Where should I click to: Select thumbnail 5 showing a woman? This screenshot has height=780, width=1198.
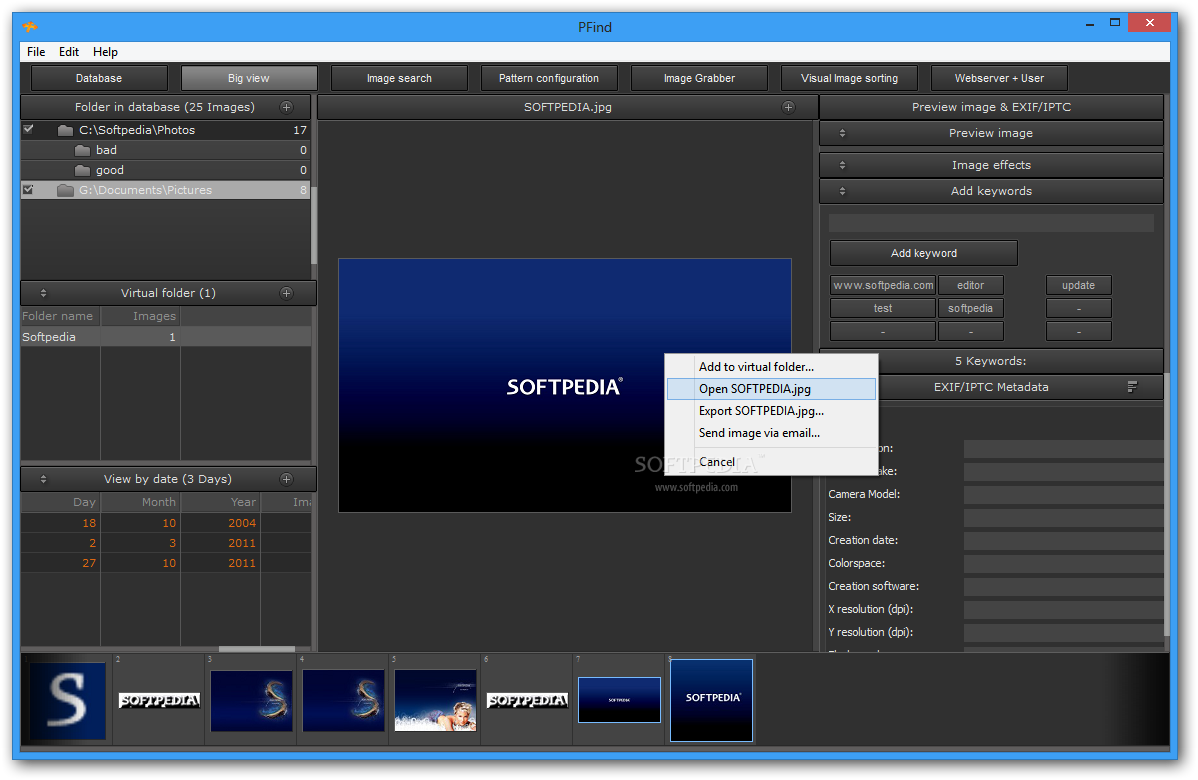435,701
